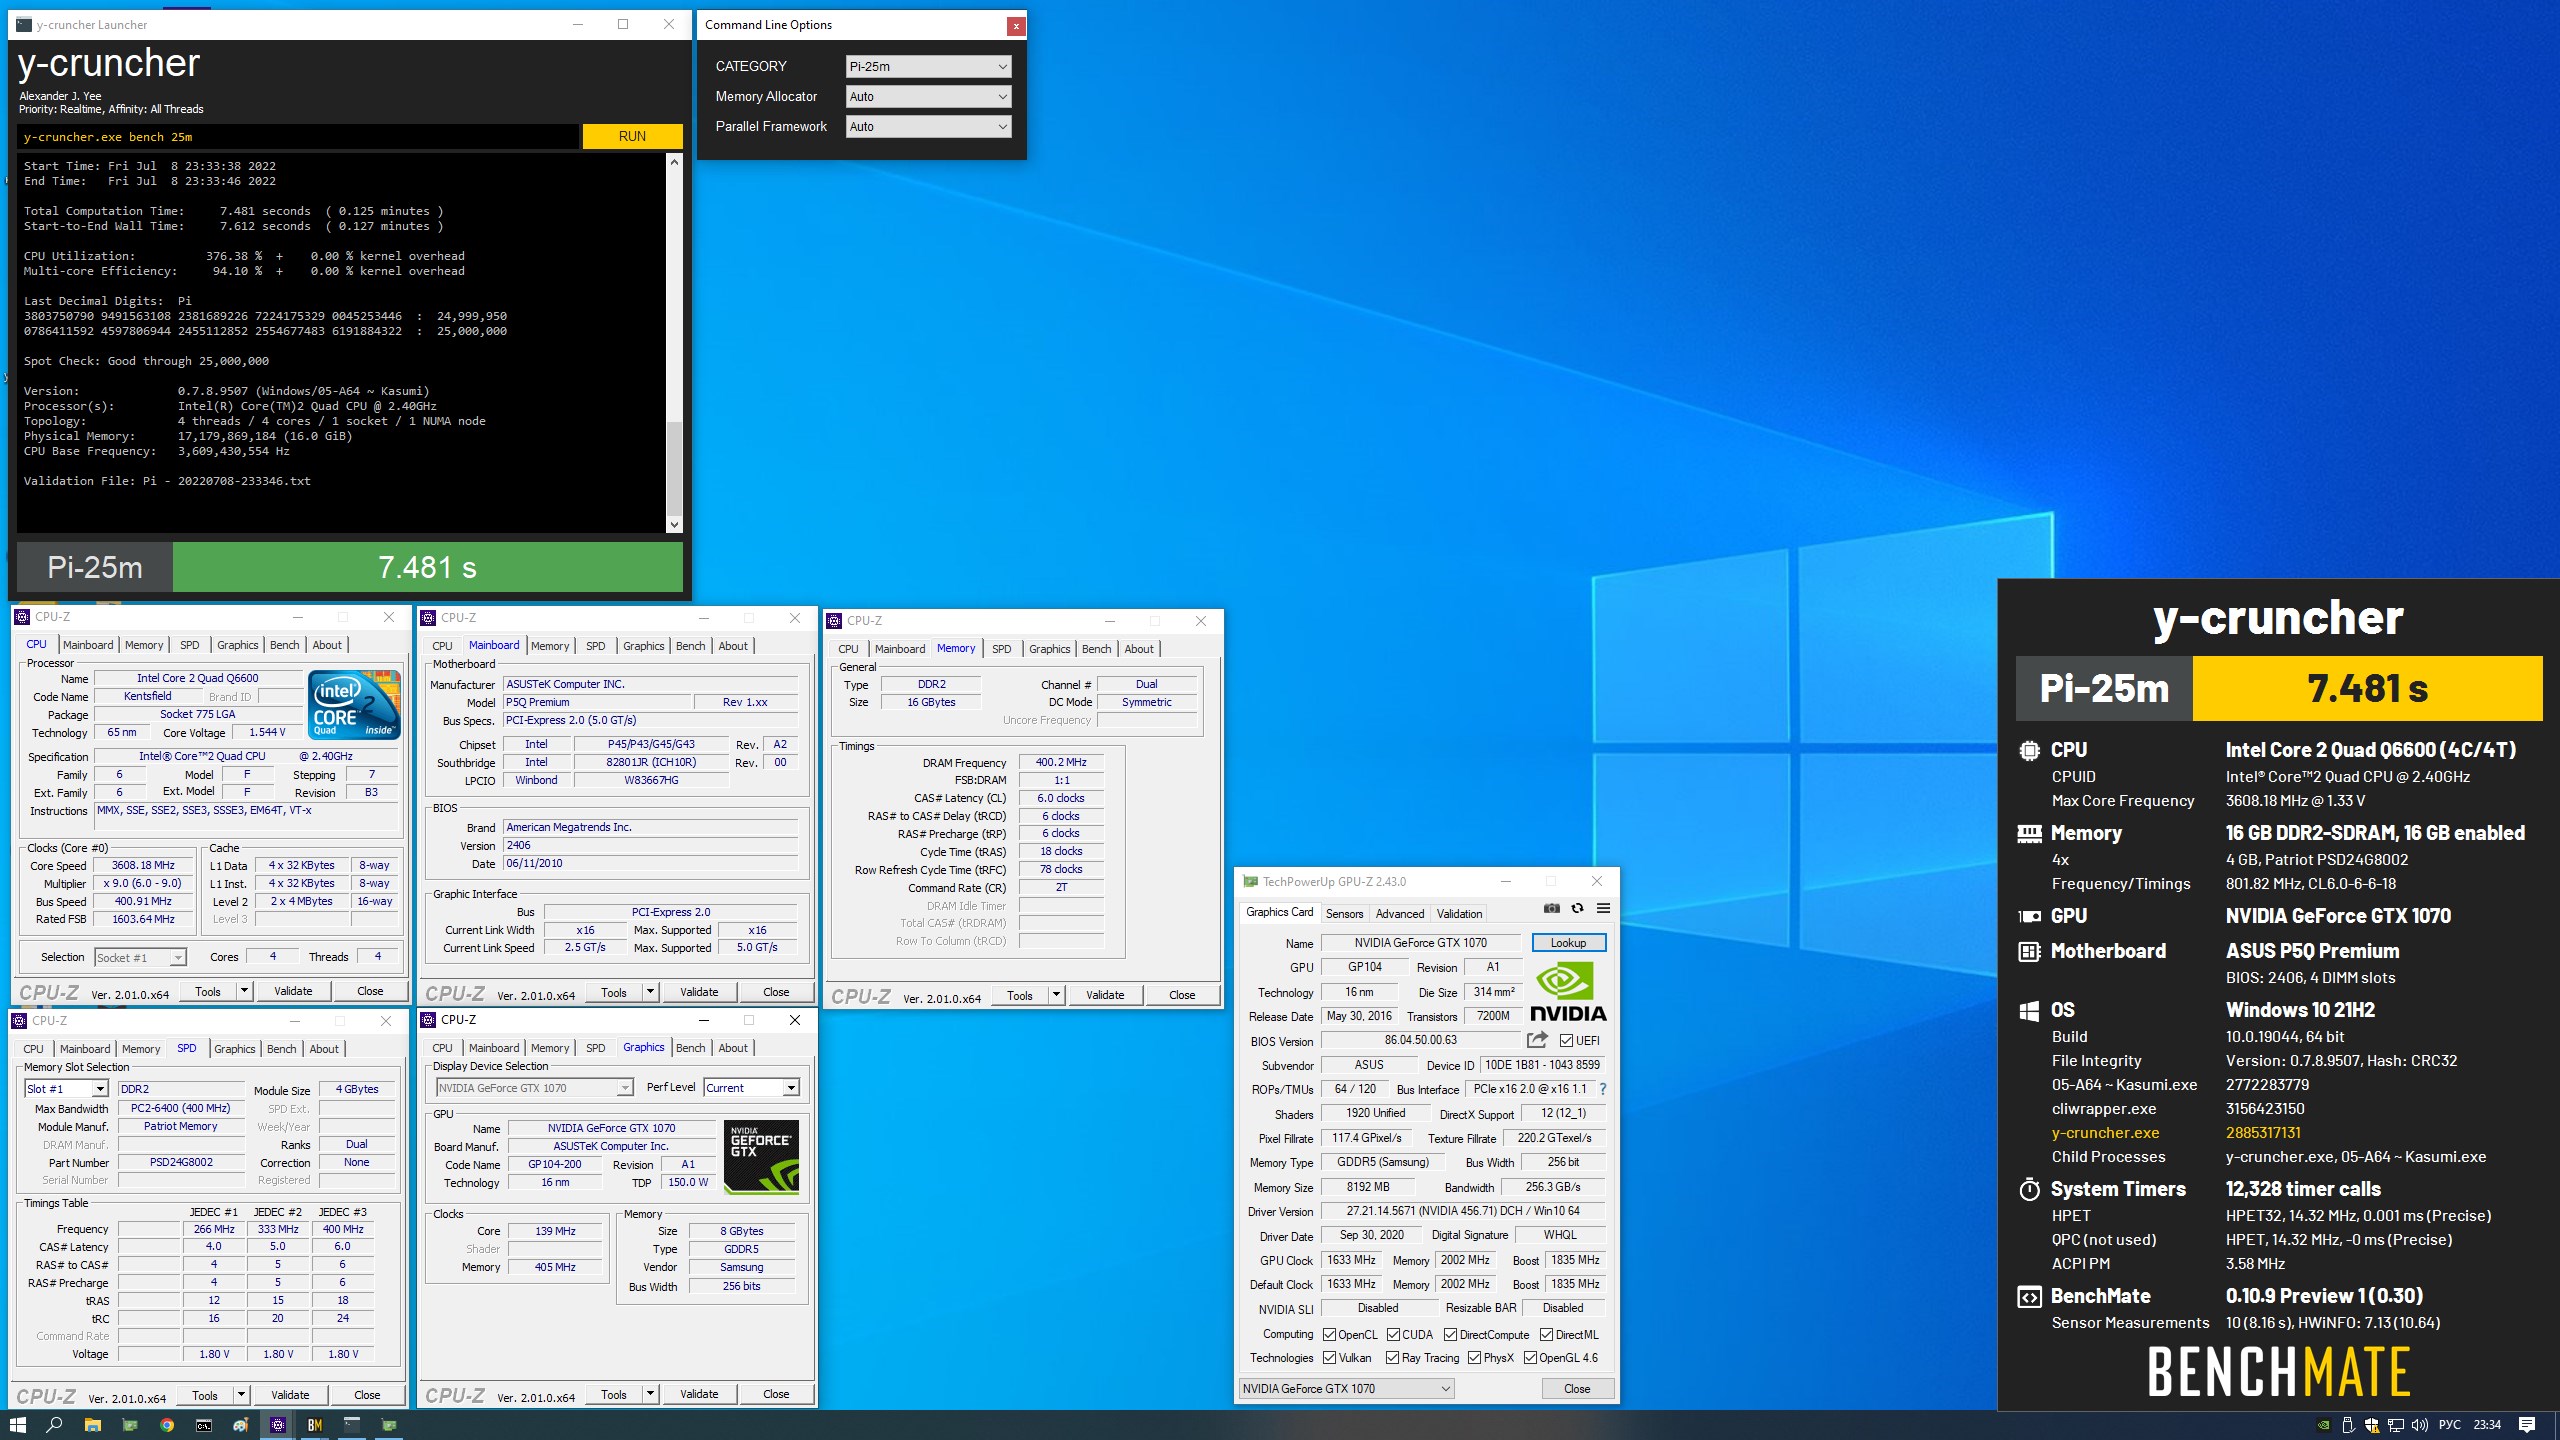Click the BIOS version share/export icon in GPU-Z
The image size is (2560, 1440).
[1537, 1040]
